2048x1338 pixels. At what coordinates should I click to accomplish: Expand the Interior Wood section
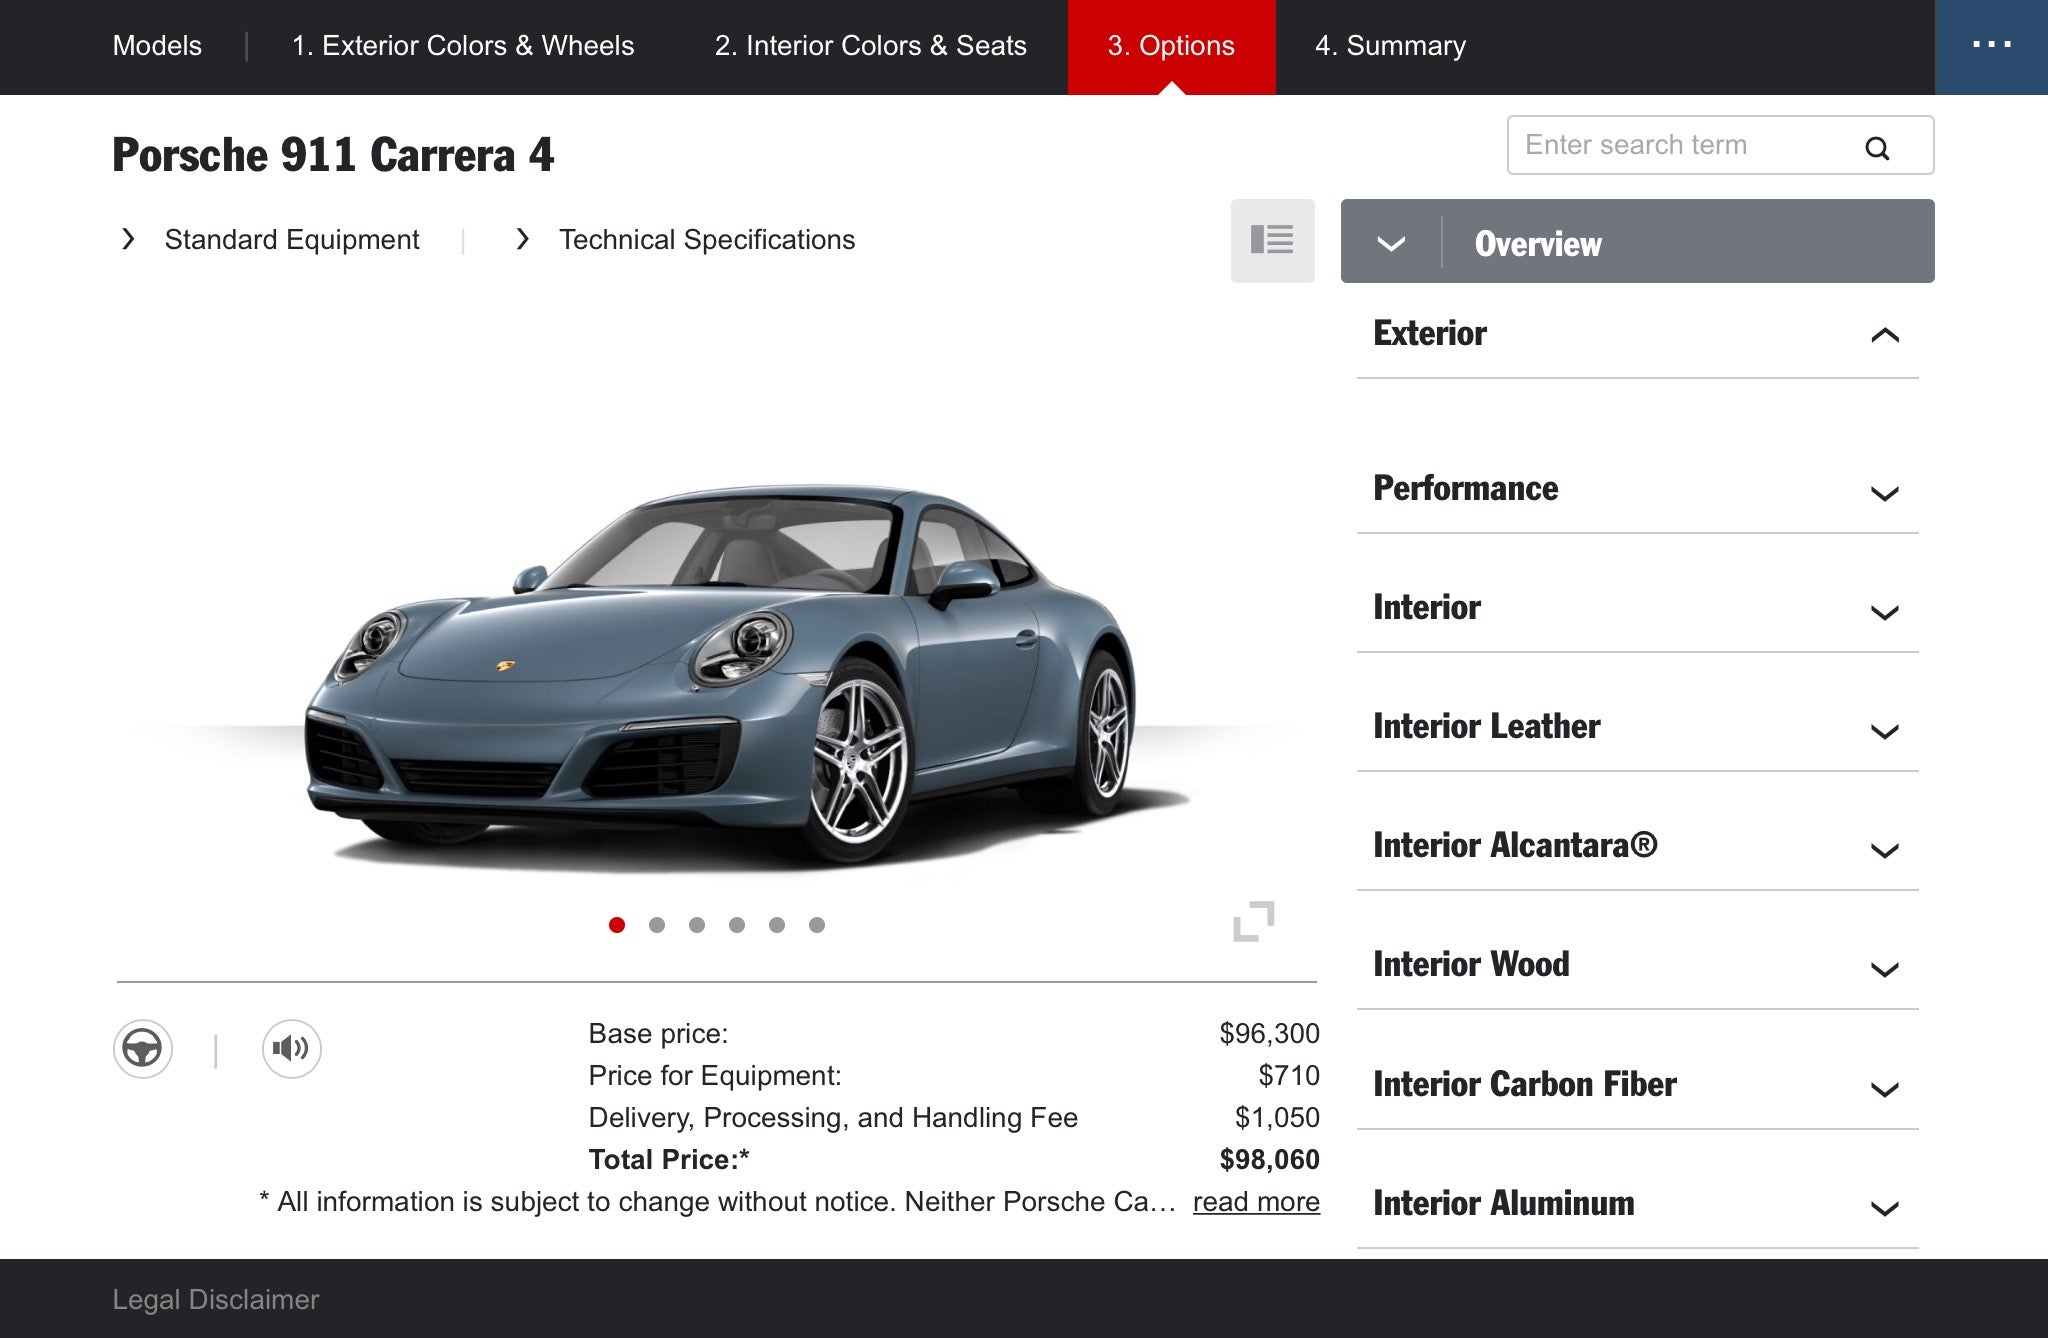pyautogui.click(x=1637, y=965)
